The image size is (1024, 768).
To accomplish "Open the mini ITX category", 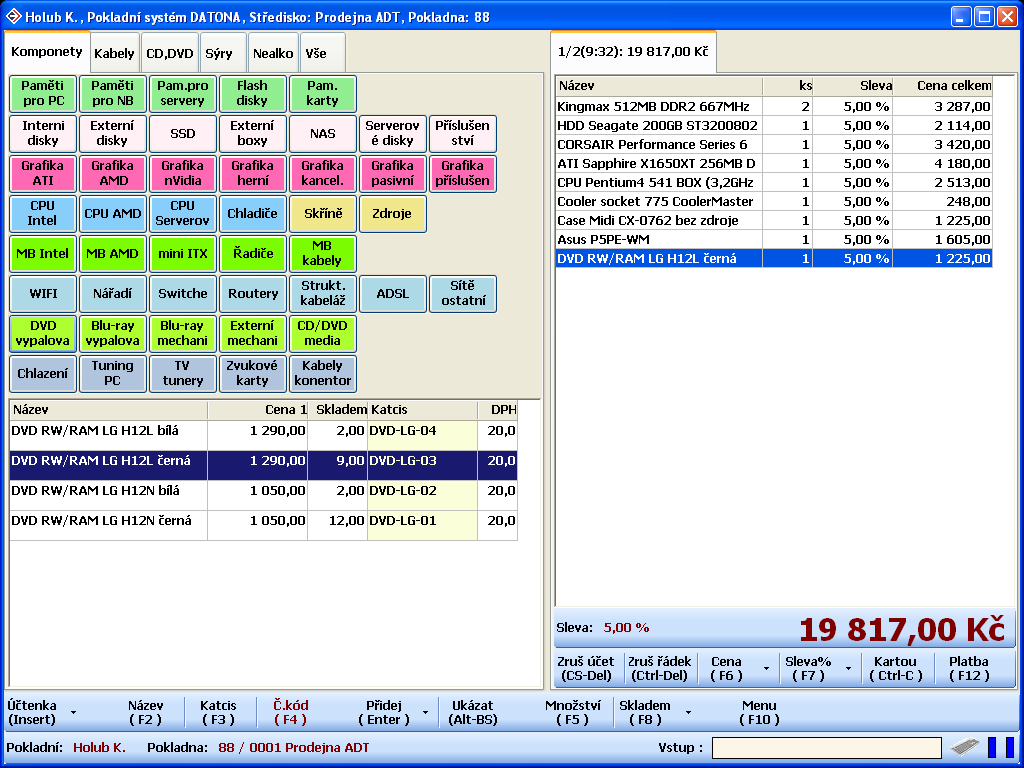I will point(182,253).
